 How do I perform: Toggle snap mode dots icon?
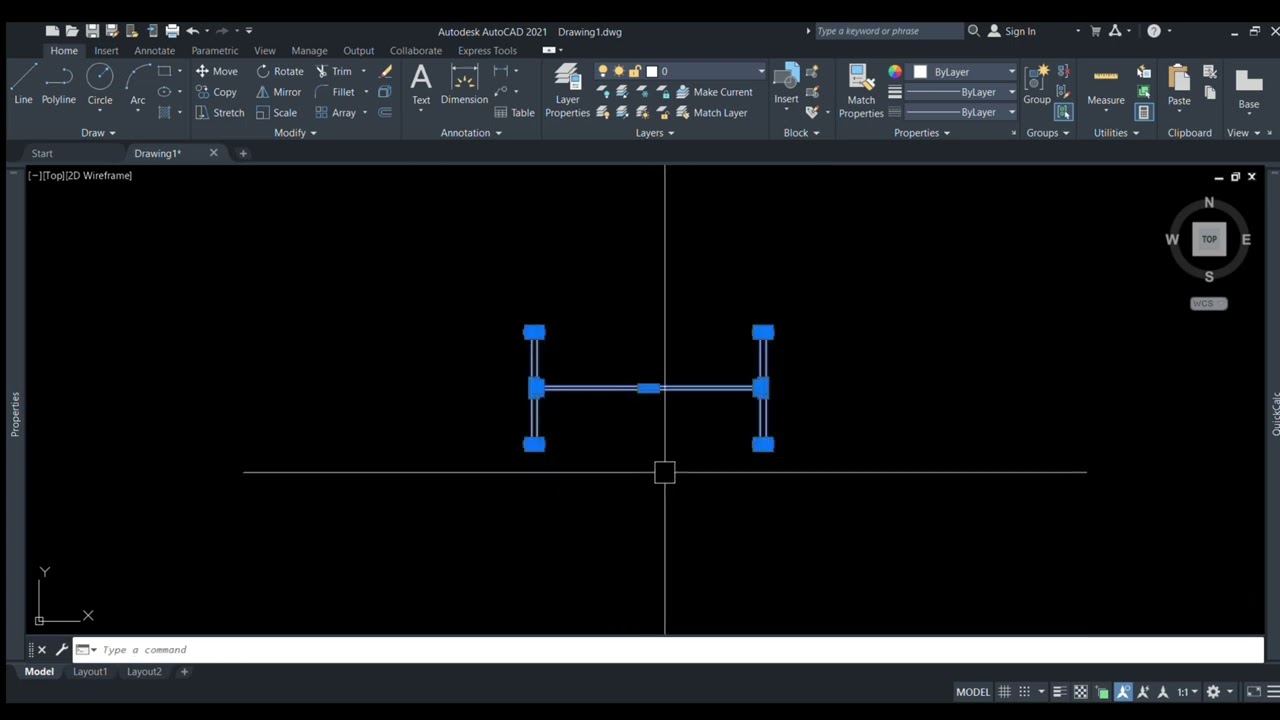pyautogui.click(x=1024, y=692)
